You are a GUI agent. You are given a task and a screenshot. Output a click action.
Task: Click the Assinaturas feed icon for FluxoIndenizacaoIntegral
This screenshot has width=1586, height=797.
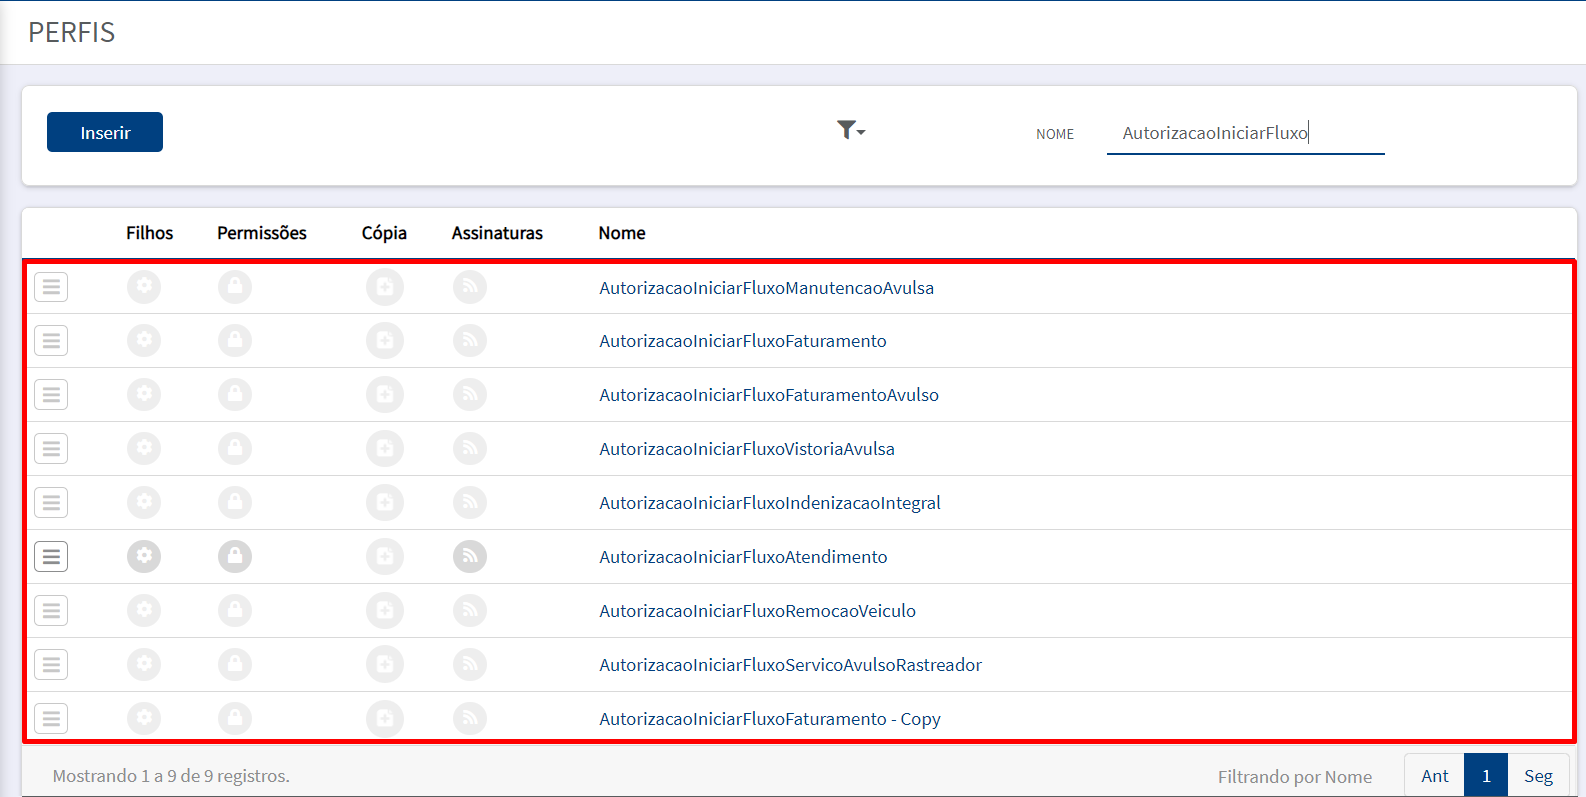pos(470,503)
